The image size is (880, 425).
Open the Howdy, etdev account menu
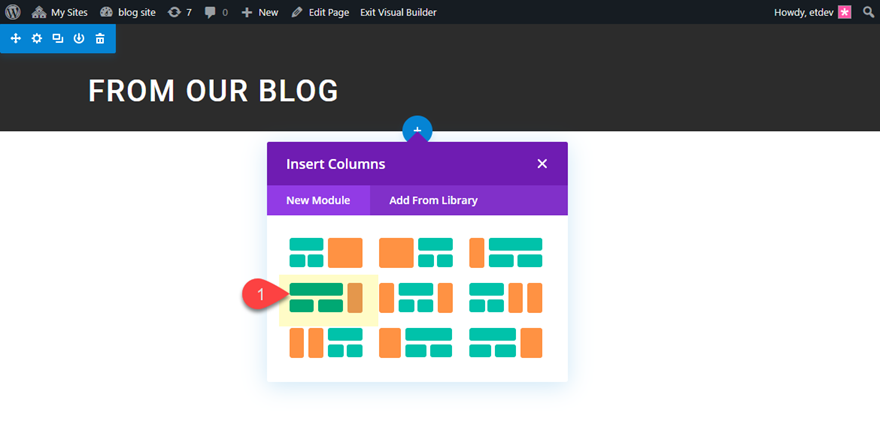click(812, 12)
